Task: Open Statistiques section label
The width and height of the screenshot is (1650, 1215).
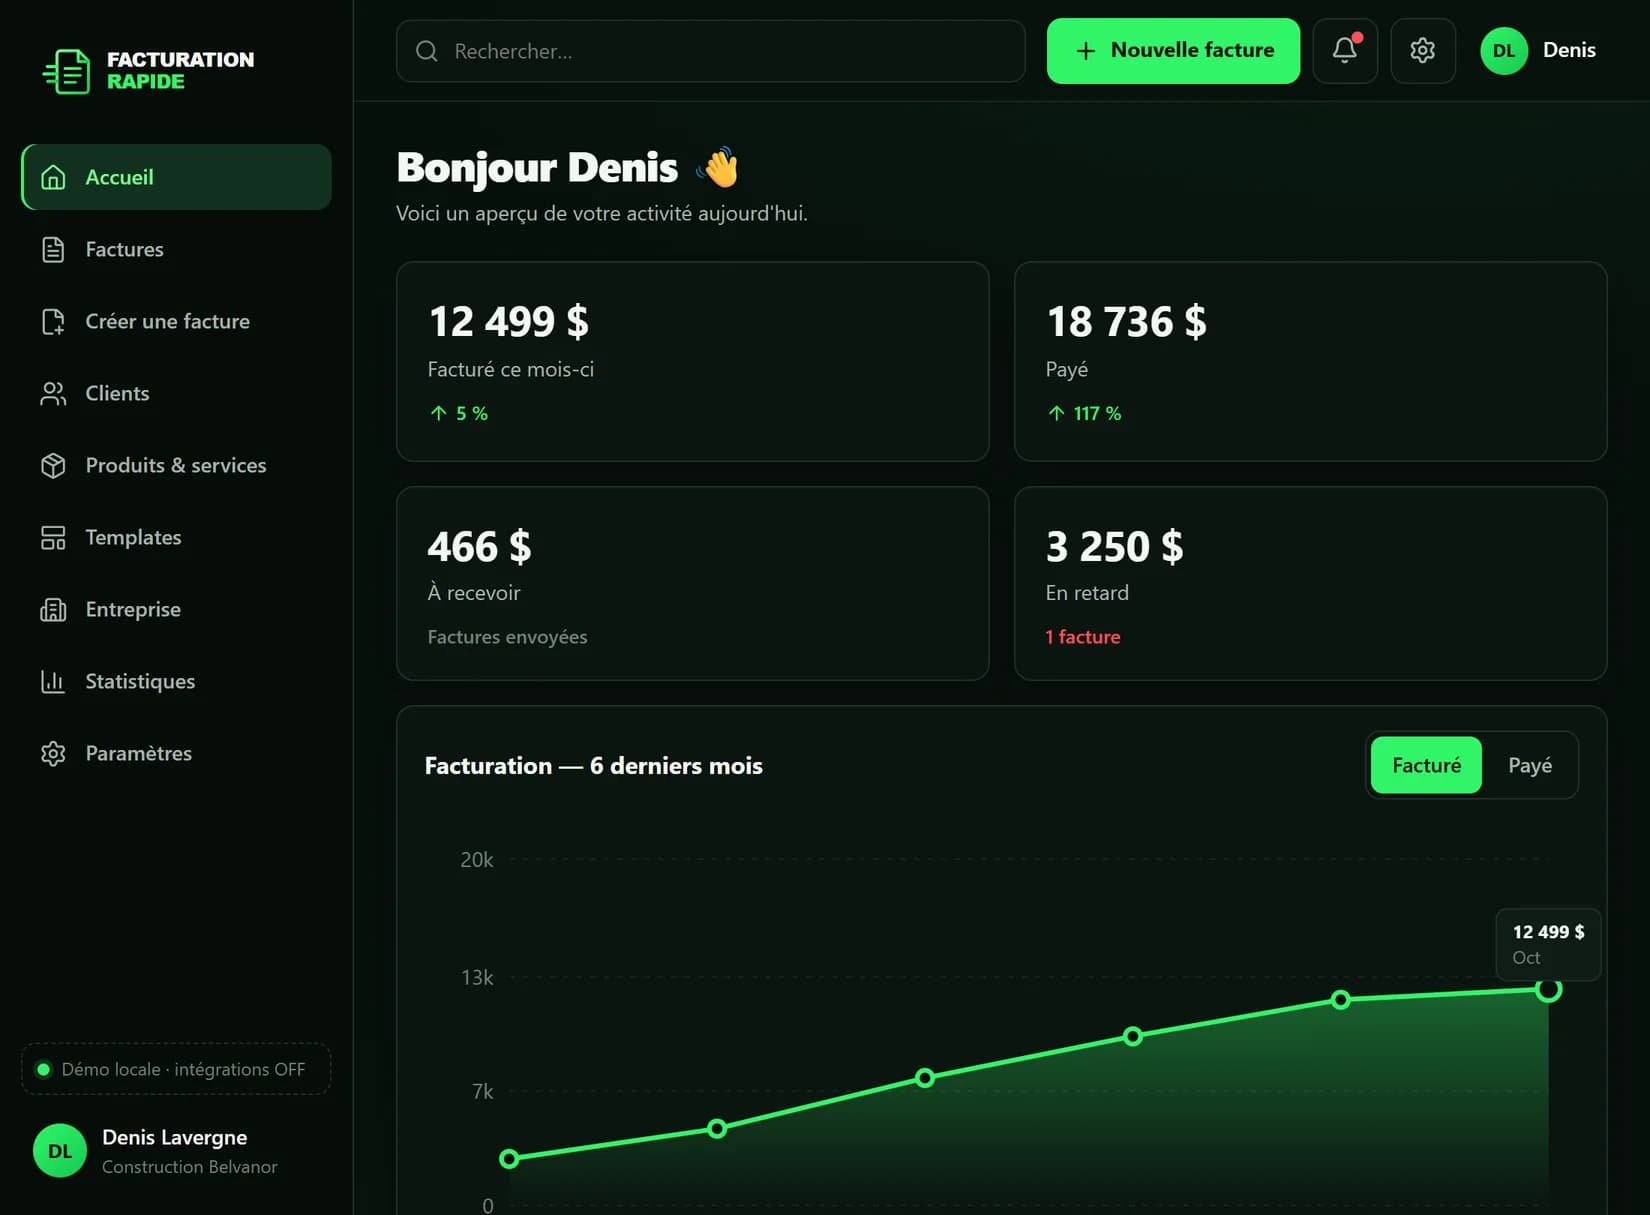Action: (x=140, y=681)
